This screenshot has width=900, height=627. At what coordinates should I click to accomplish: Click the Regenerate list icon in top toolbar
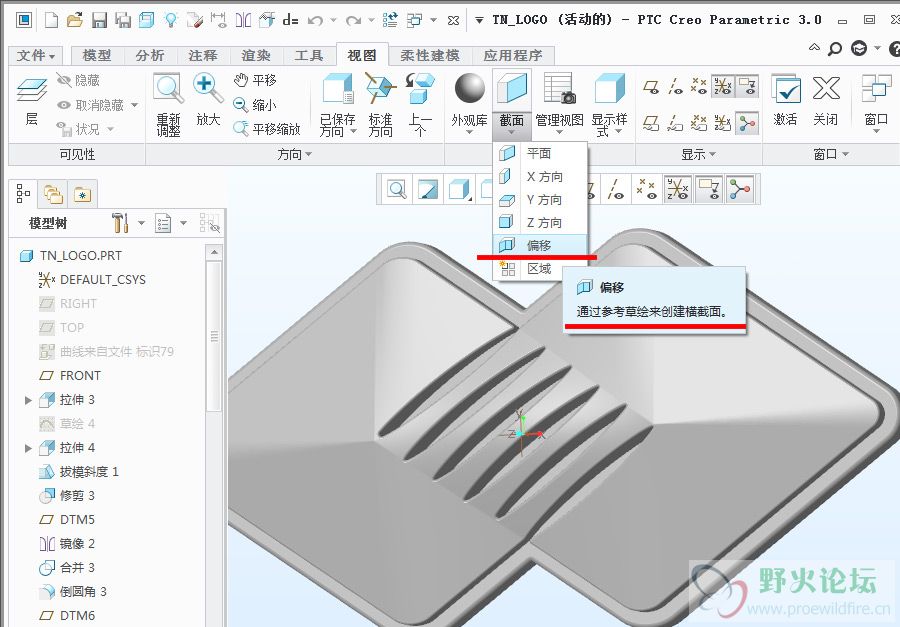[390, 21]
